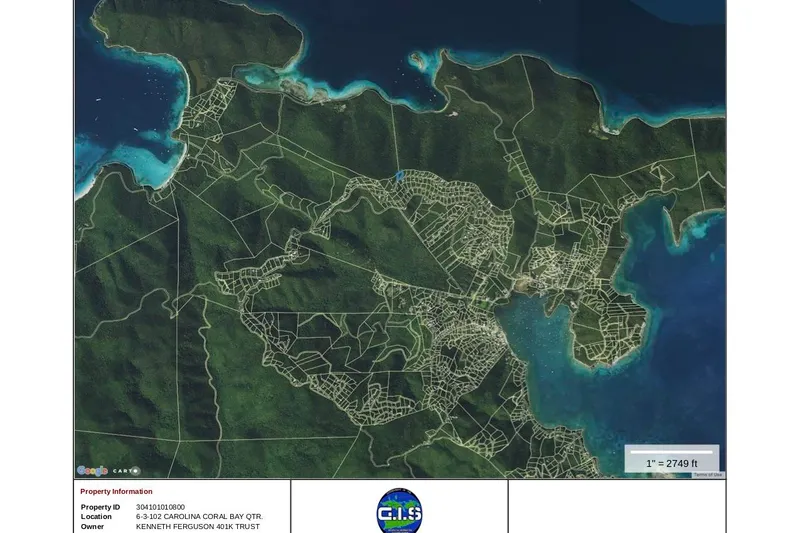Click the Owner label
This screenshot has height=533, width=800.
(x=92, y=527)
